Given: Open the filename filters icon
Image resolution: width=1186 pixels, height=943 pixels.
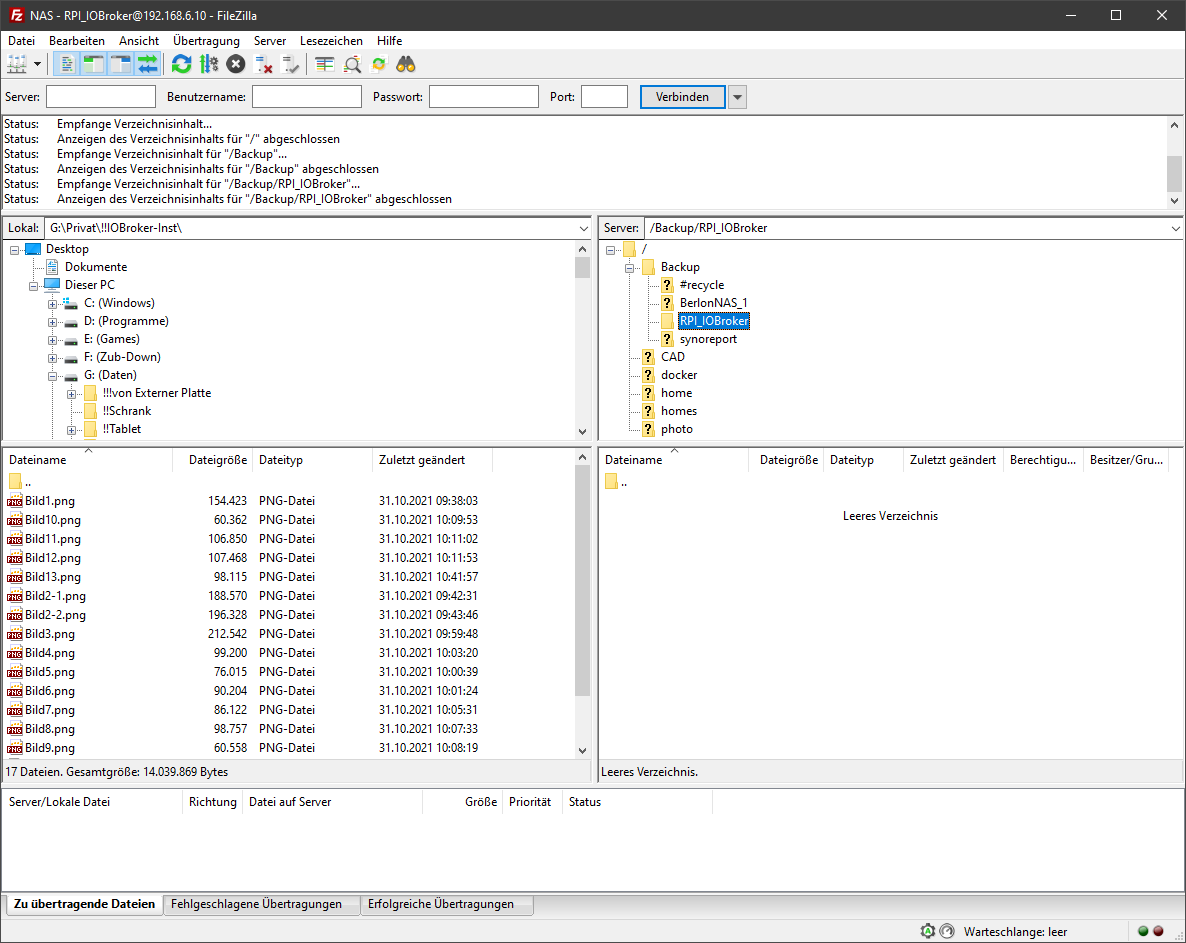Looking at the screenshot, I should (324, 64).
